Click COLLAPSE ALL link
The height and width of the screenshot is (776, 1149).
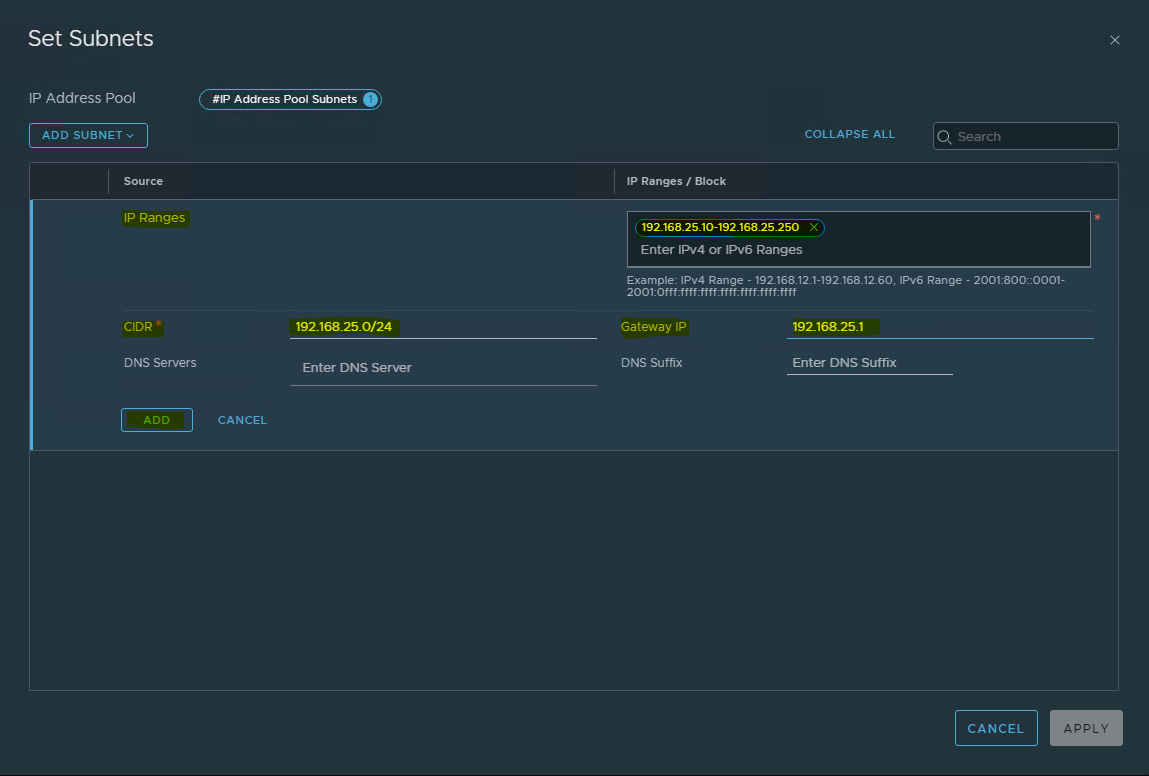pos(849,134)
